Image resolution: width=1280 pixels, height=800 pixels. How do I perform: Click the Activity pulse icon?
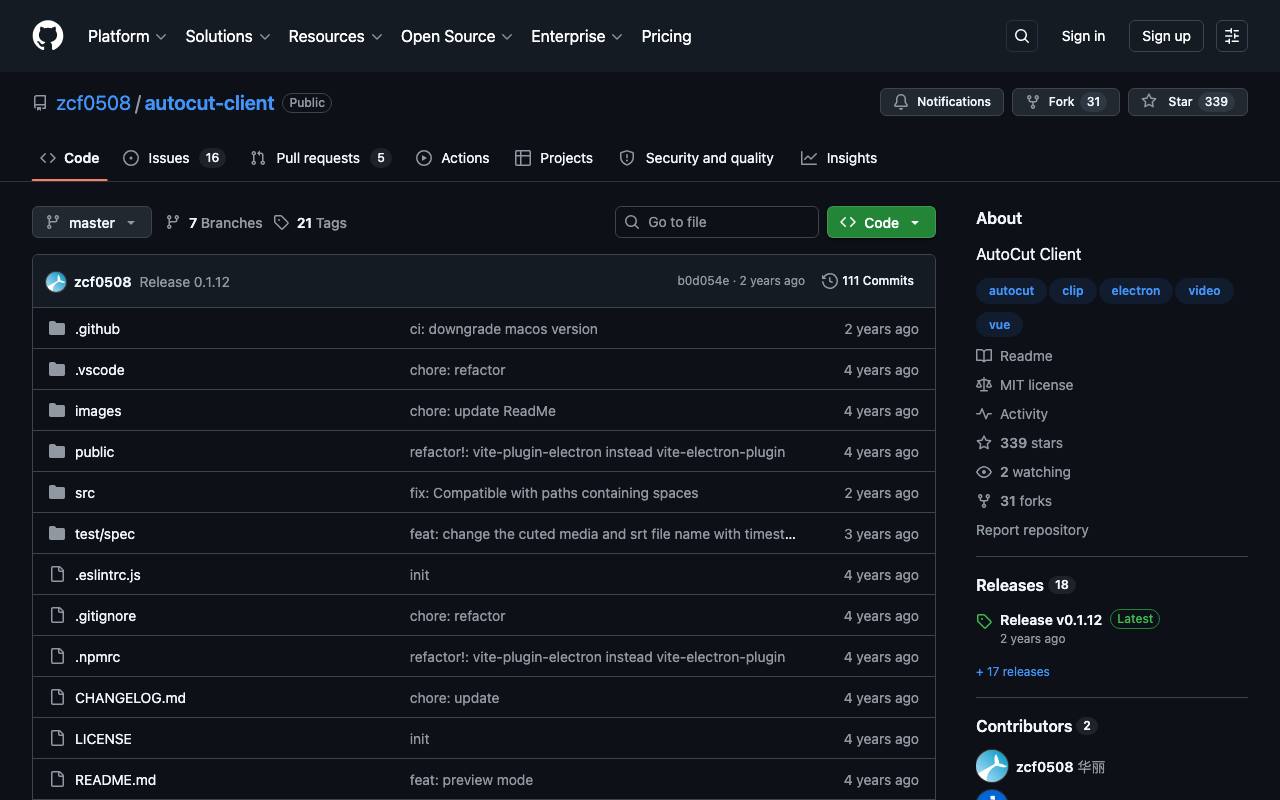[x=984, y=414]
